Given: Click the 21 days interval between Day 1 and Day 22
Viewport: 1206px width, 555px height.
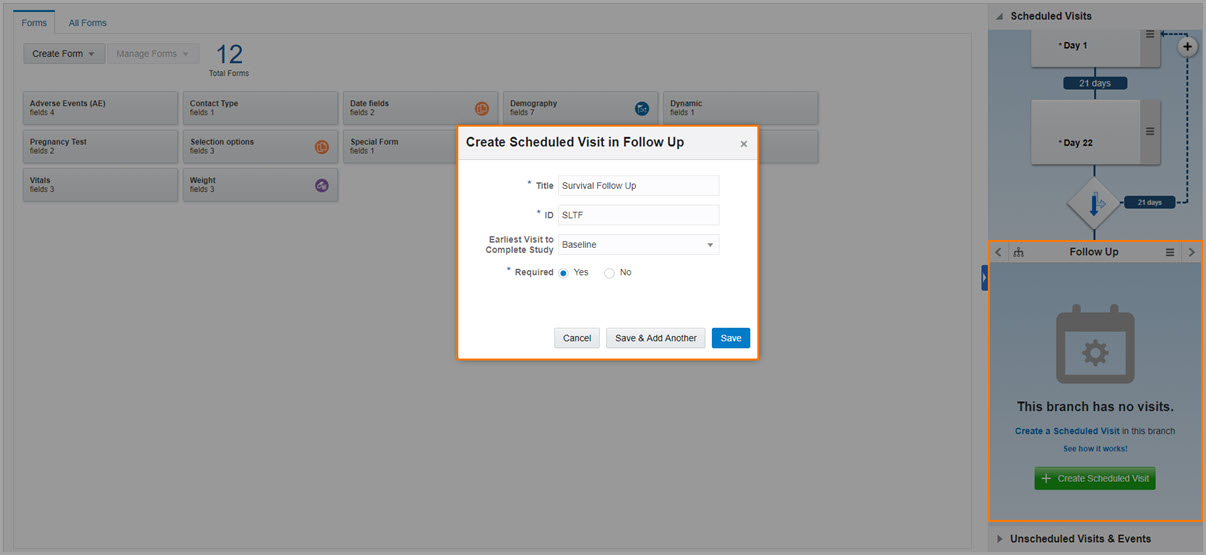Looking at the screenshot, I should 1095,83.
